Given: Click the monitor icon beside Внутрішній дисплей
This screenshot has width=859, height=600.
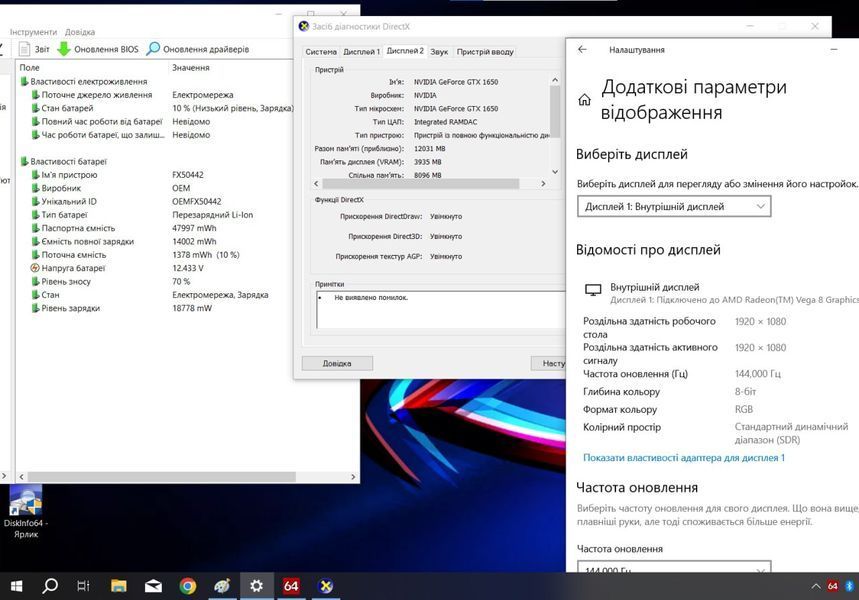Looking at the screenshot, I should pyautogui.click(x=593, y=290).
